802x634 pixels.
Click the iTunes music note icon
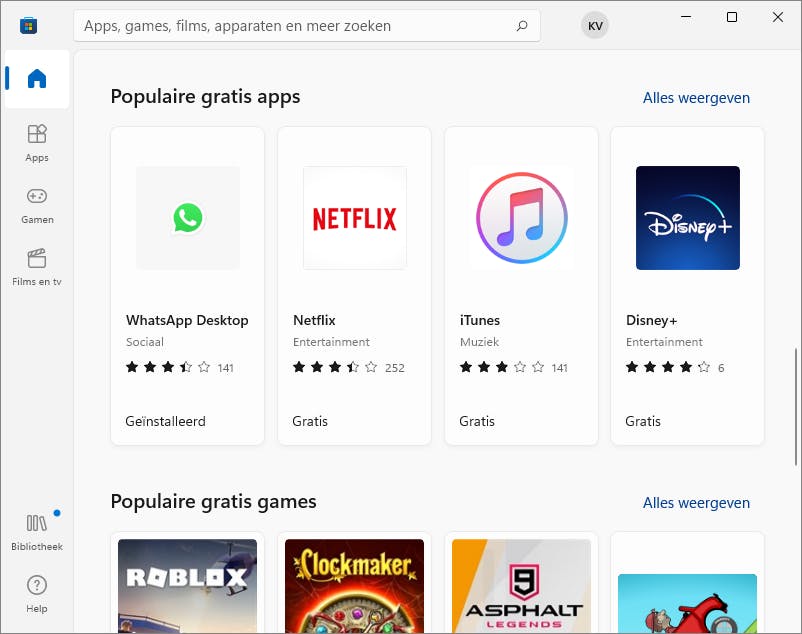(521, 218)
